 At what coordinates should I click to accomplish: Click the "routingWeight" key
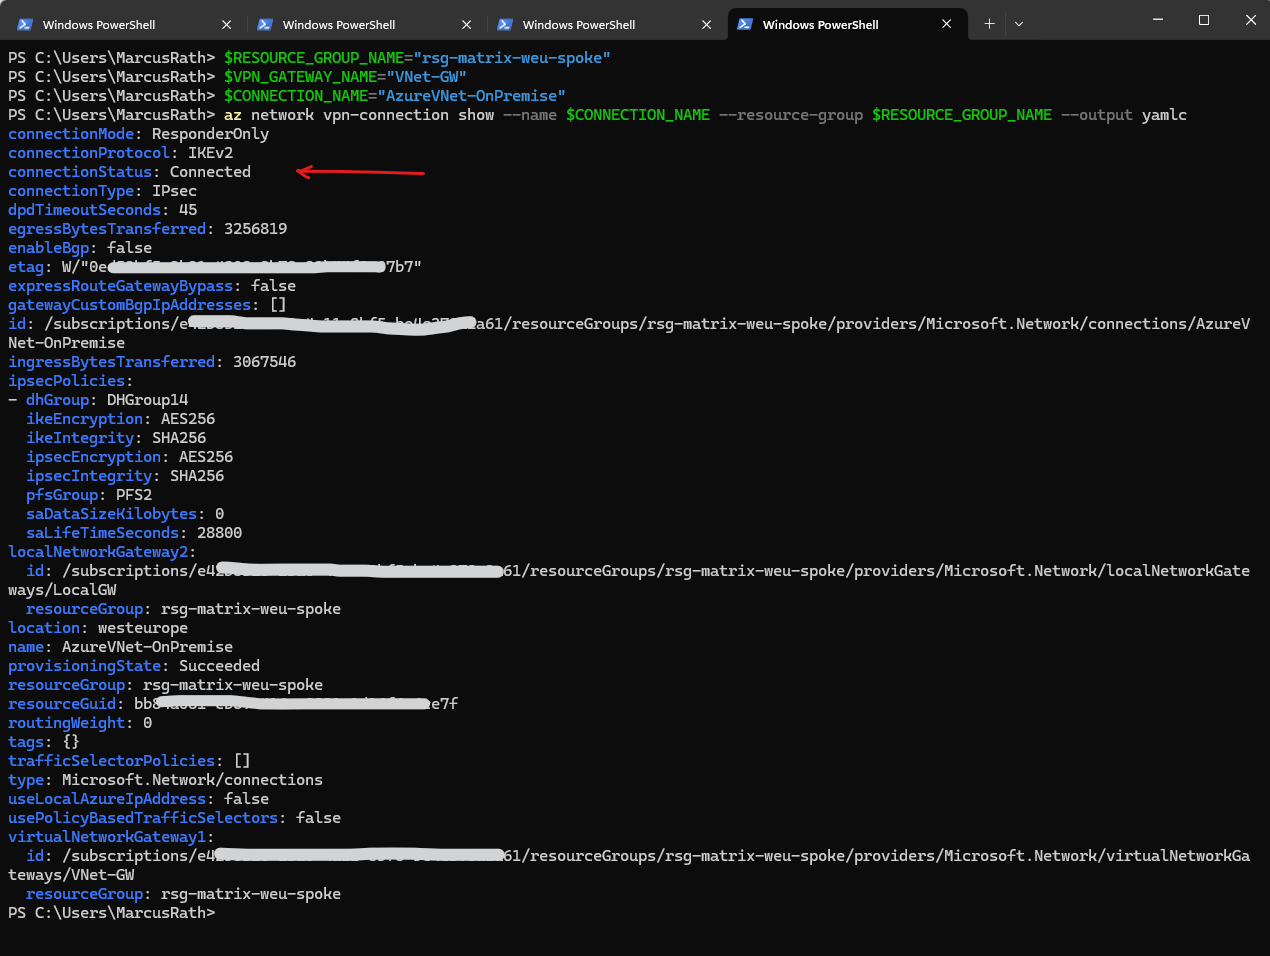66,723
